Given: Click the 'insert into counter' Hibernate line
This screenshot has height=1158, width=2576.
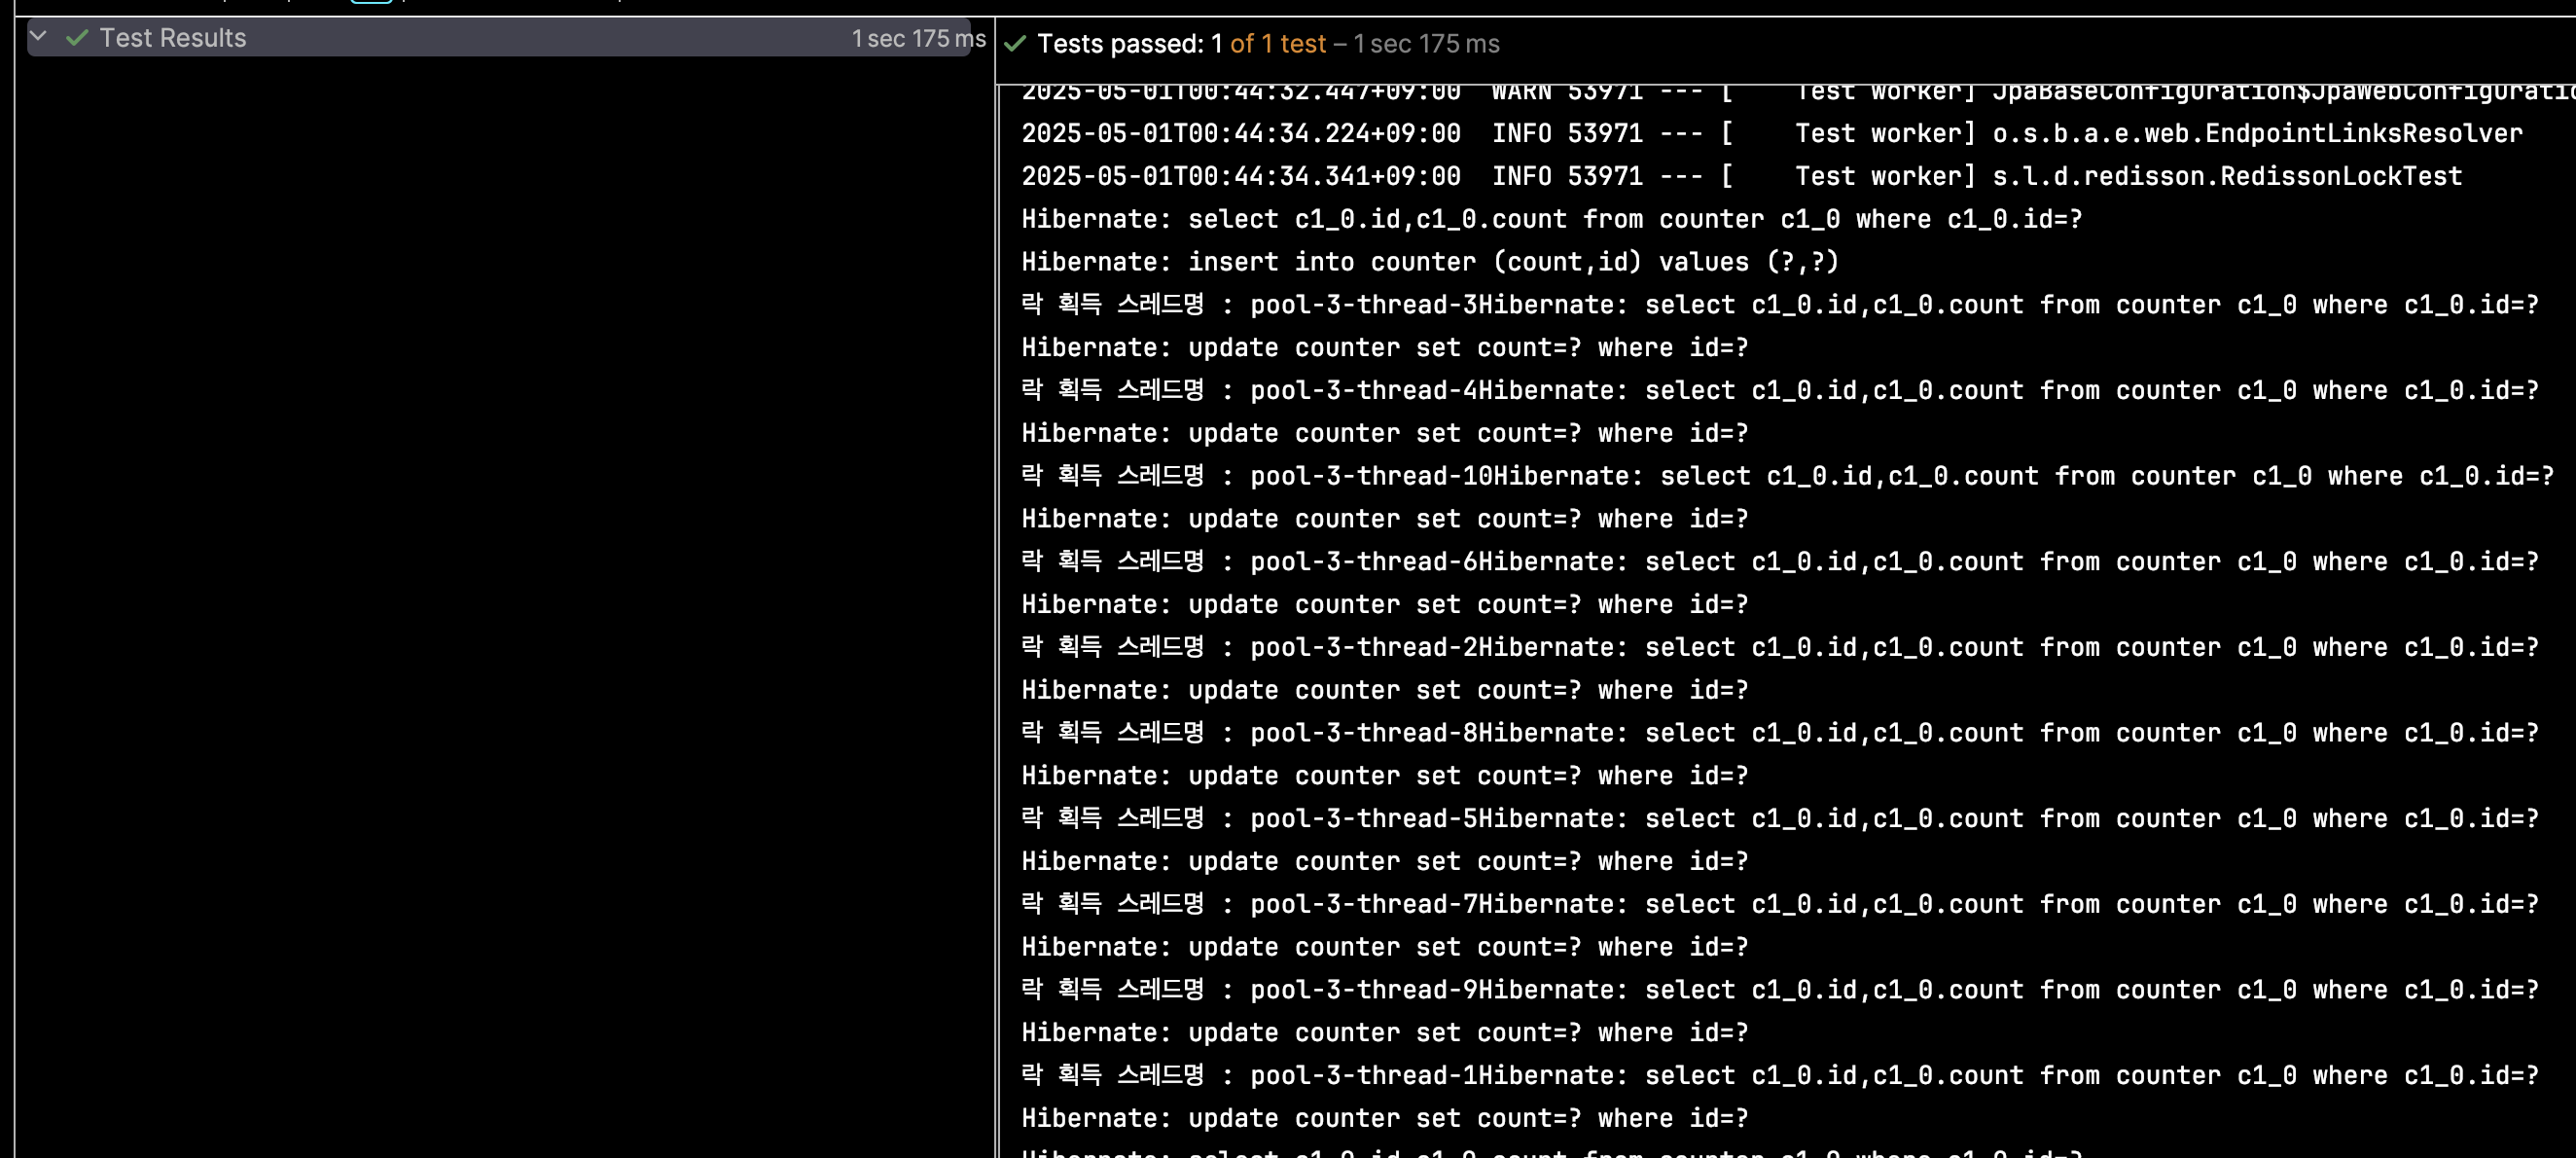Looking at the screenshot, I should click(x=1430, y=262).
